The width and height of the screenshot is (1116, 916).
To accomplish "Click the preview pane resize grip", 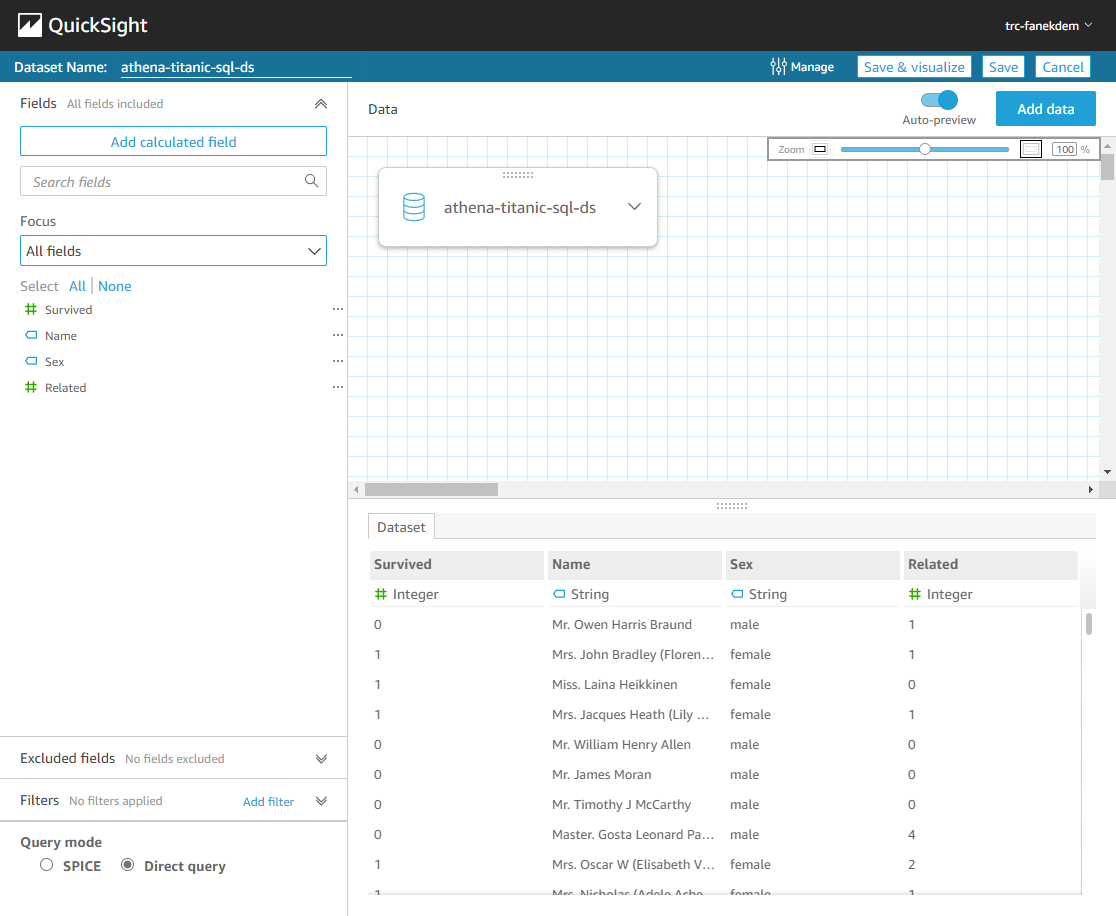I will tap(732, 506).
